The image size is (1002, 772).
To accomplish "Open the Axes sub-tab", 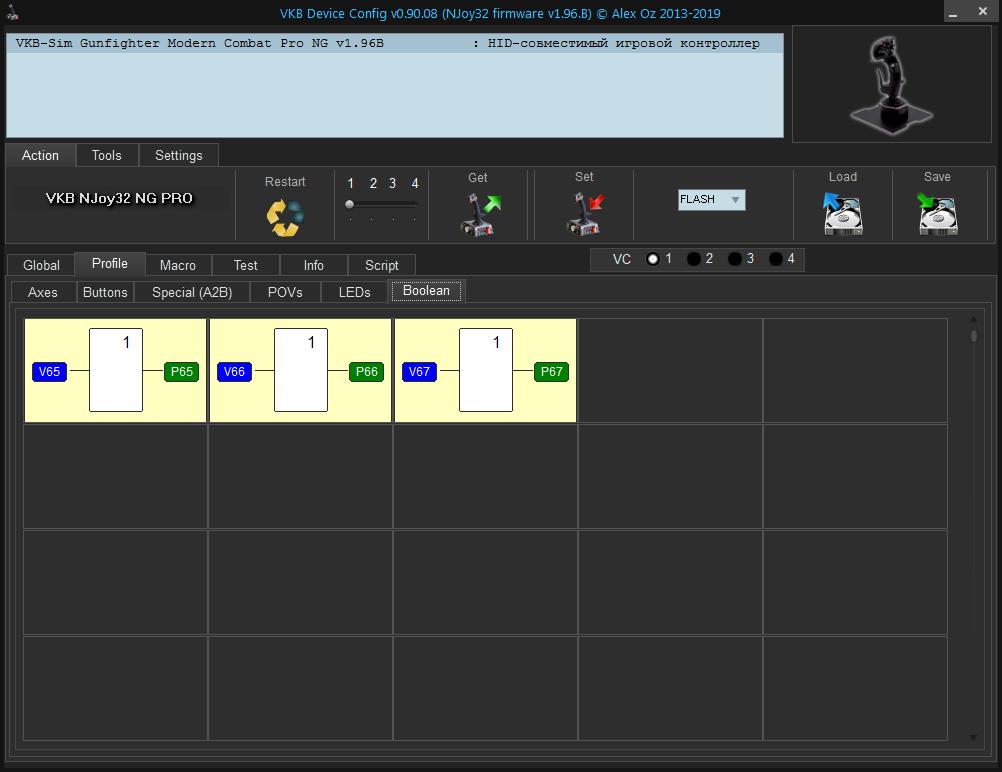I will pos(43,292).
